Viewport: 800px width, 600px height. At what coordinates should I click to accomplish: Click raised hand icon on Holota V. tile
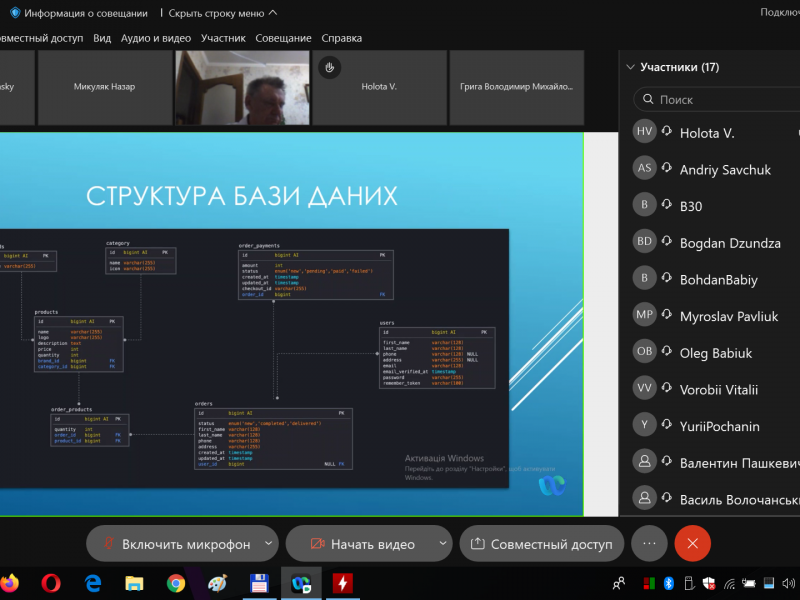(x=329, y=67)
